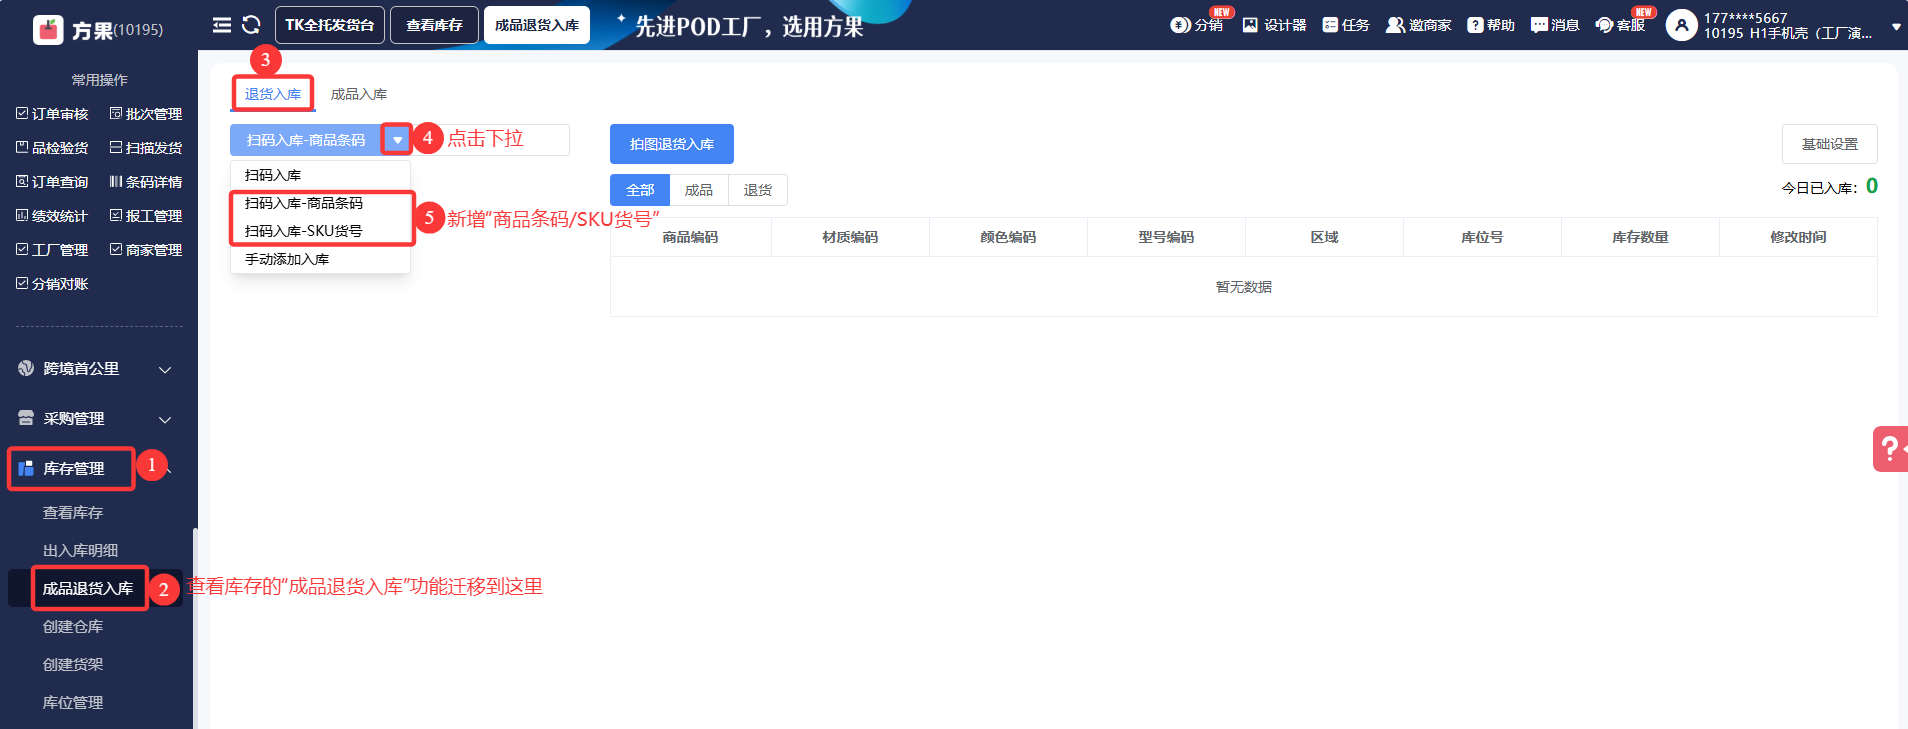Expand the 采购管理 sidebar section
The image size is (1908, 729).
[x=96, y=419]
